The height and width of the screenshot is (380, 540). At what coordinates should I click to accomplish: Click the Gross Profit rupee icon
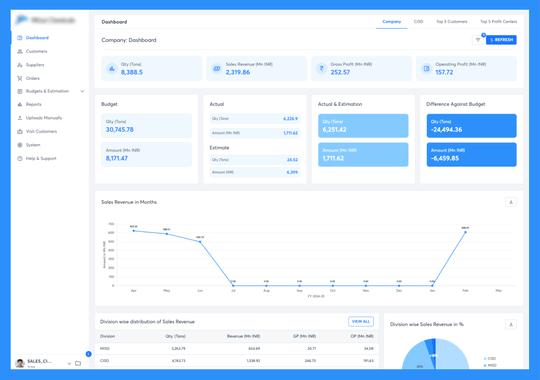point(321,69)
